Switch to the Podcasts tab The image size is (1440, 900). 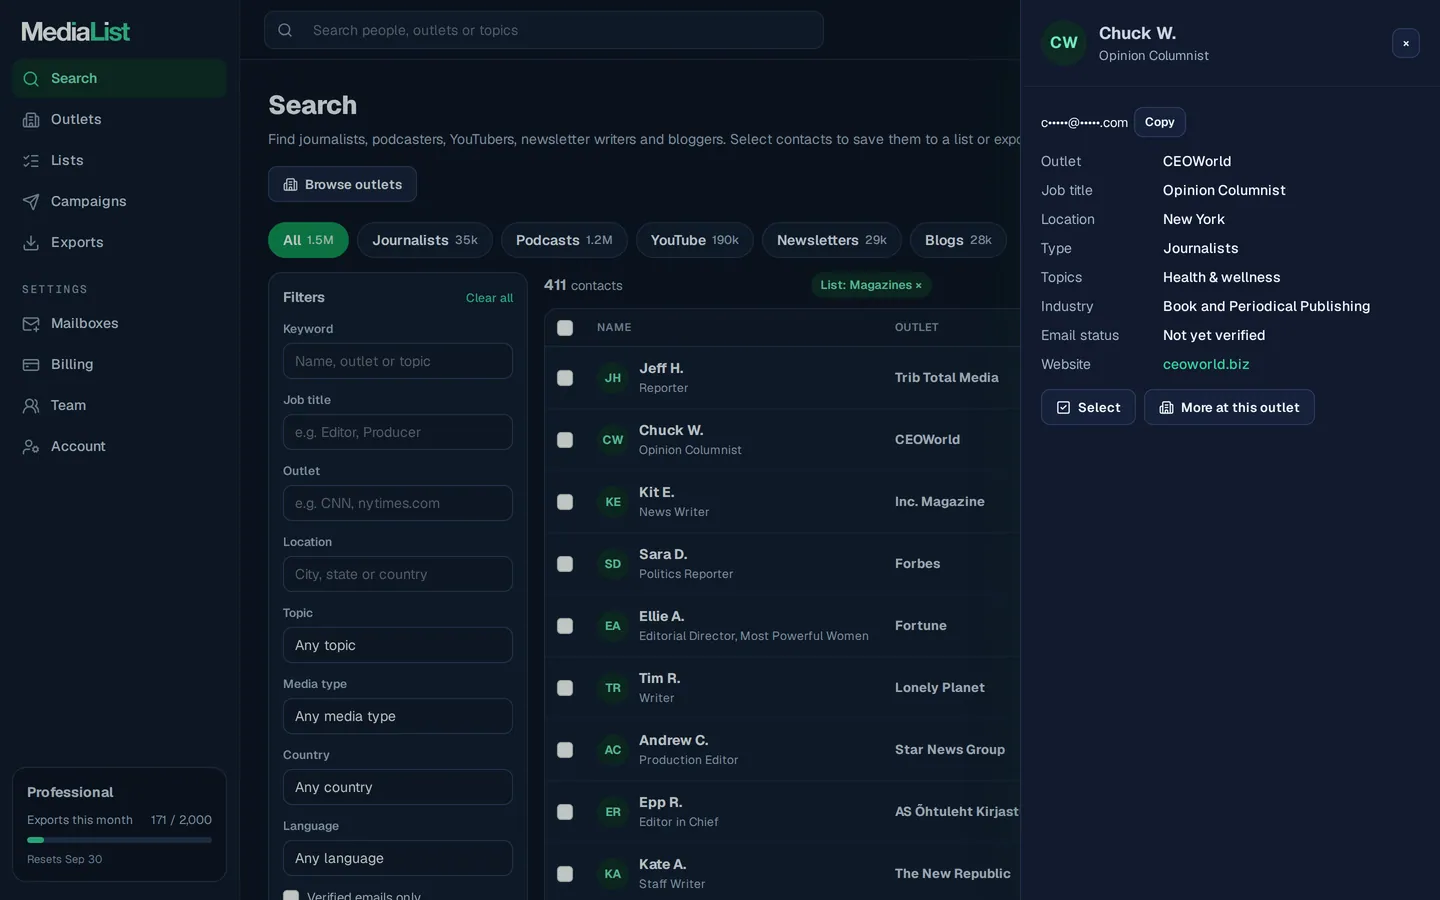[564, 240]
